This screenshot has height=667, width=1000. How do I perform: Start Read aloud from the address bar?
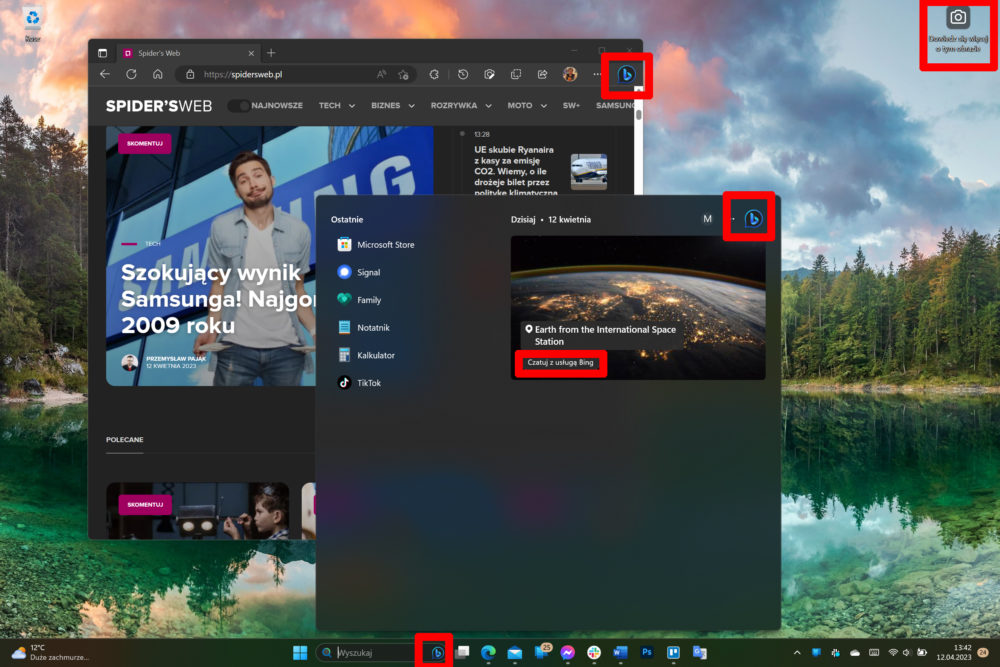point(381,75)
